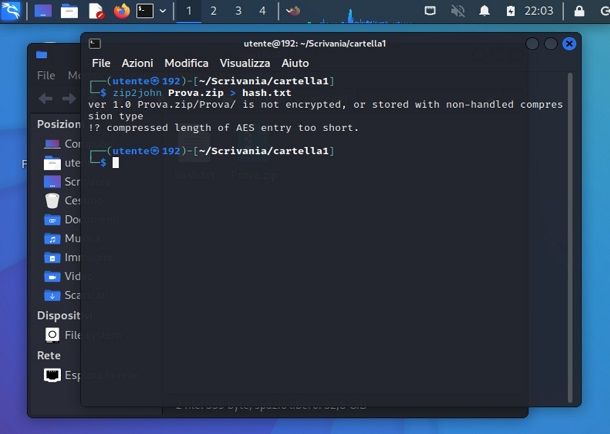This screenshot has width=610, height=434.
Task: Go forward in the file manager
Action: tap(69, 99)
